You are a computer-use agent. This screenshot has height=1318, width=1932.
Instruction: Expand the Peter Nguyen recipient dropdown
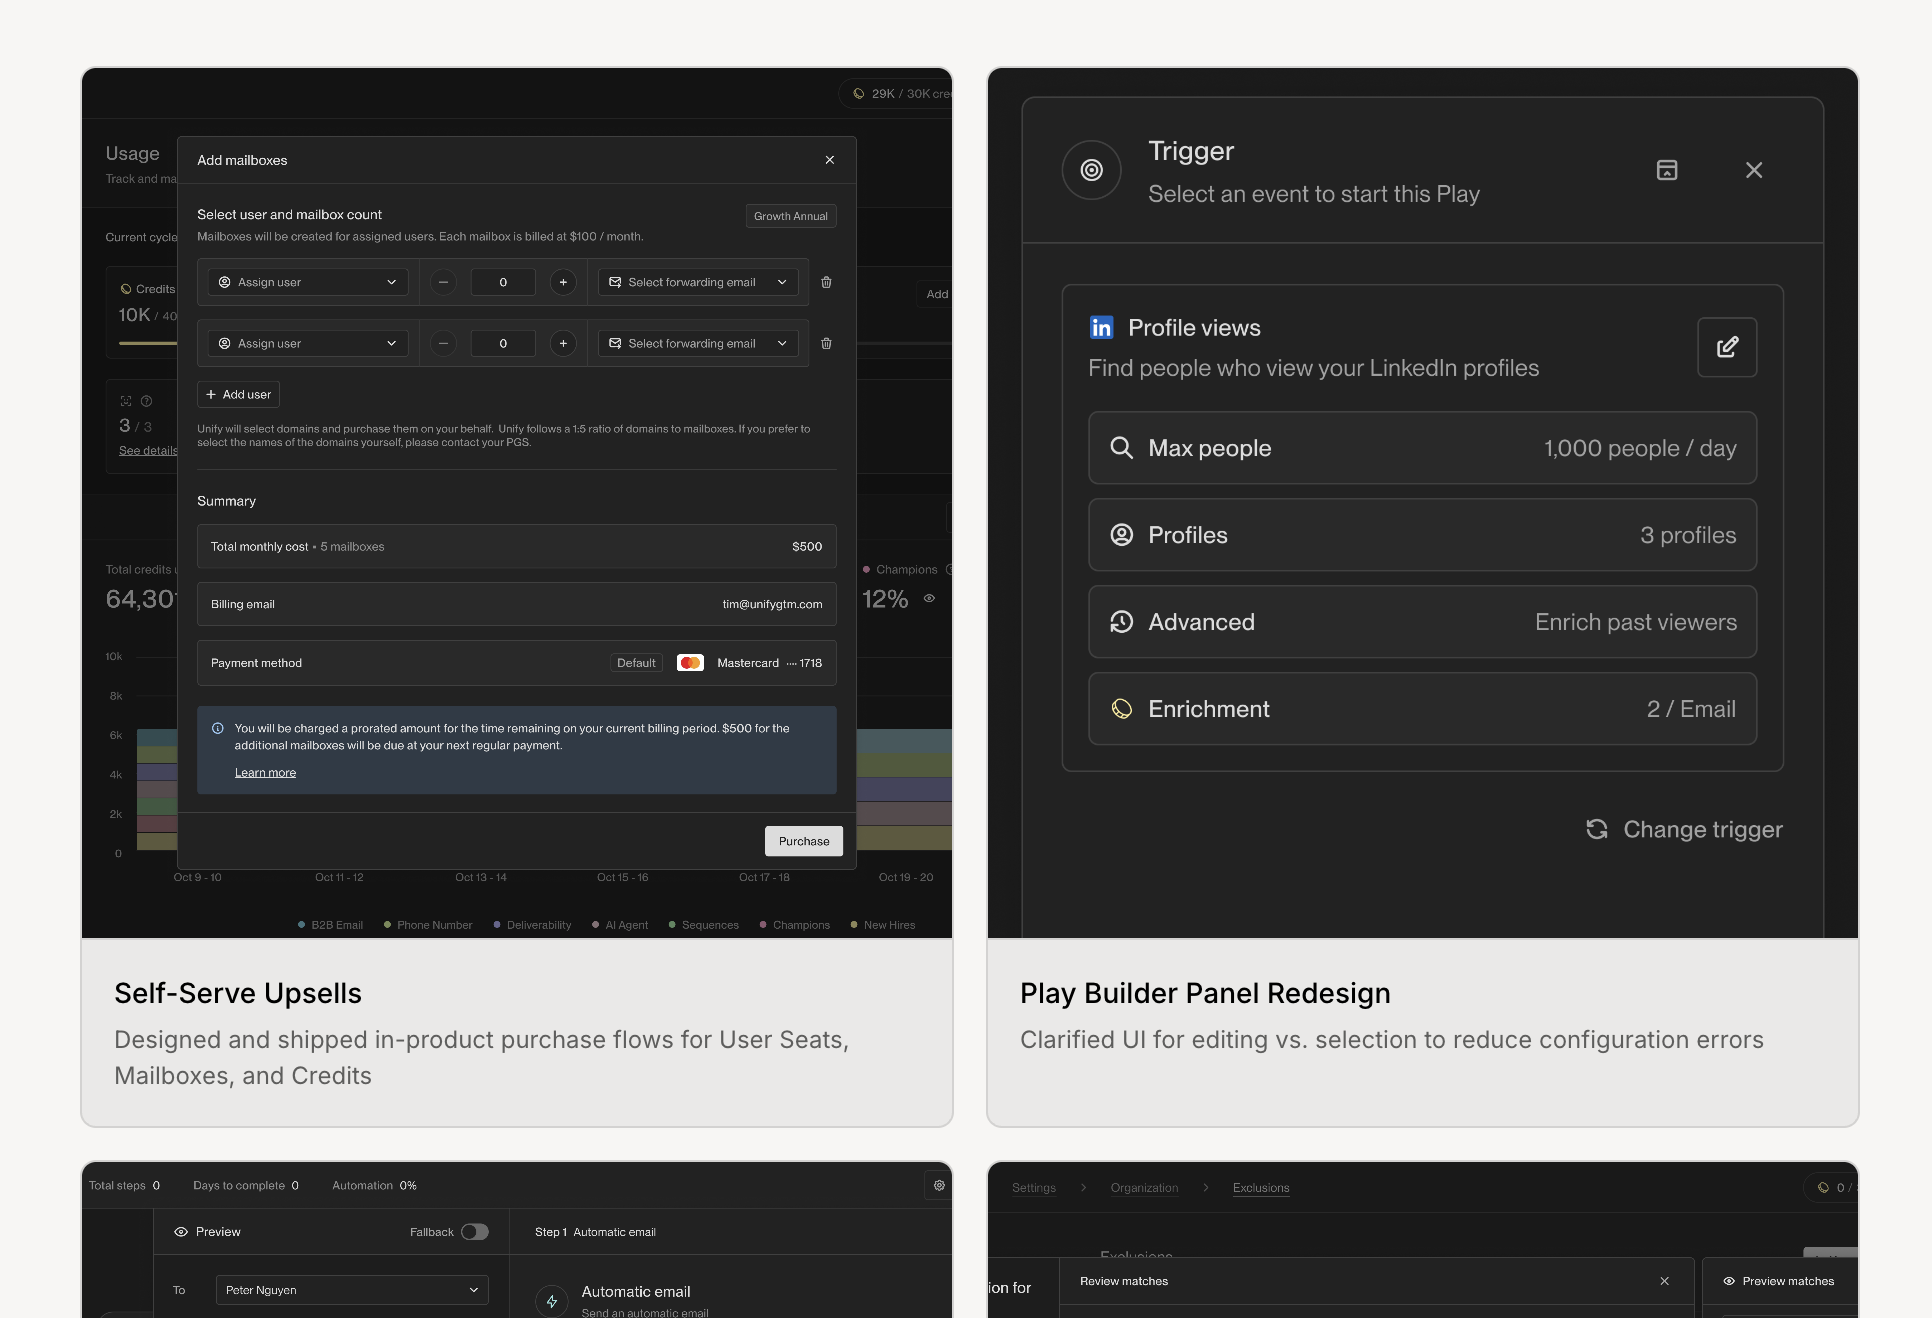352,1290
